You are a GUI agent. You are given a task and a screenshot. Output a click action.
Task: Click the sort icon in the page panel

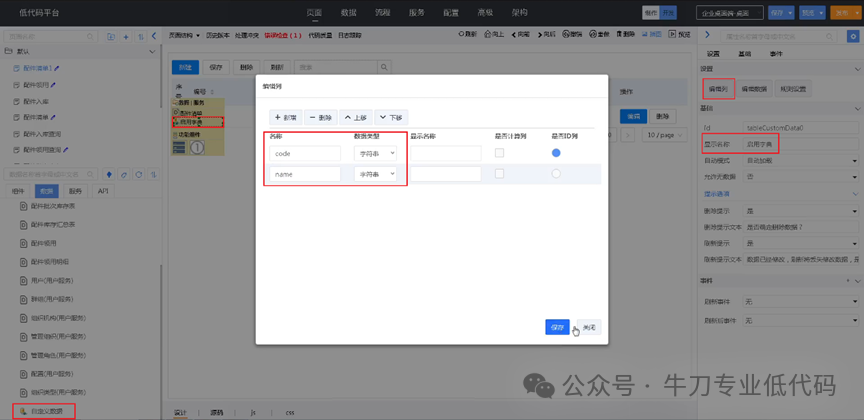[141, 36]
